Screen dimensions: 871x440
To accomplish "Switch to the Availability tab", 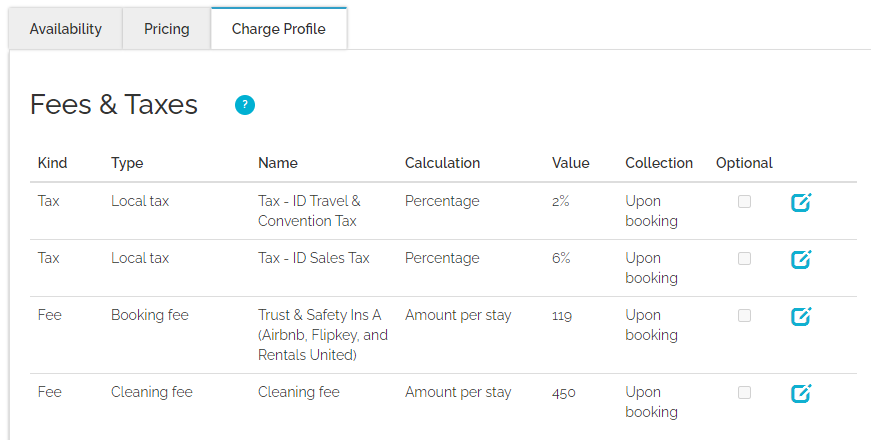I will (x=66, y=29).
